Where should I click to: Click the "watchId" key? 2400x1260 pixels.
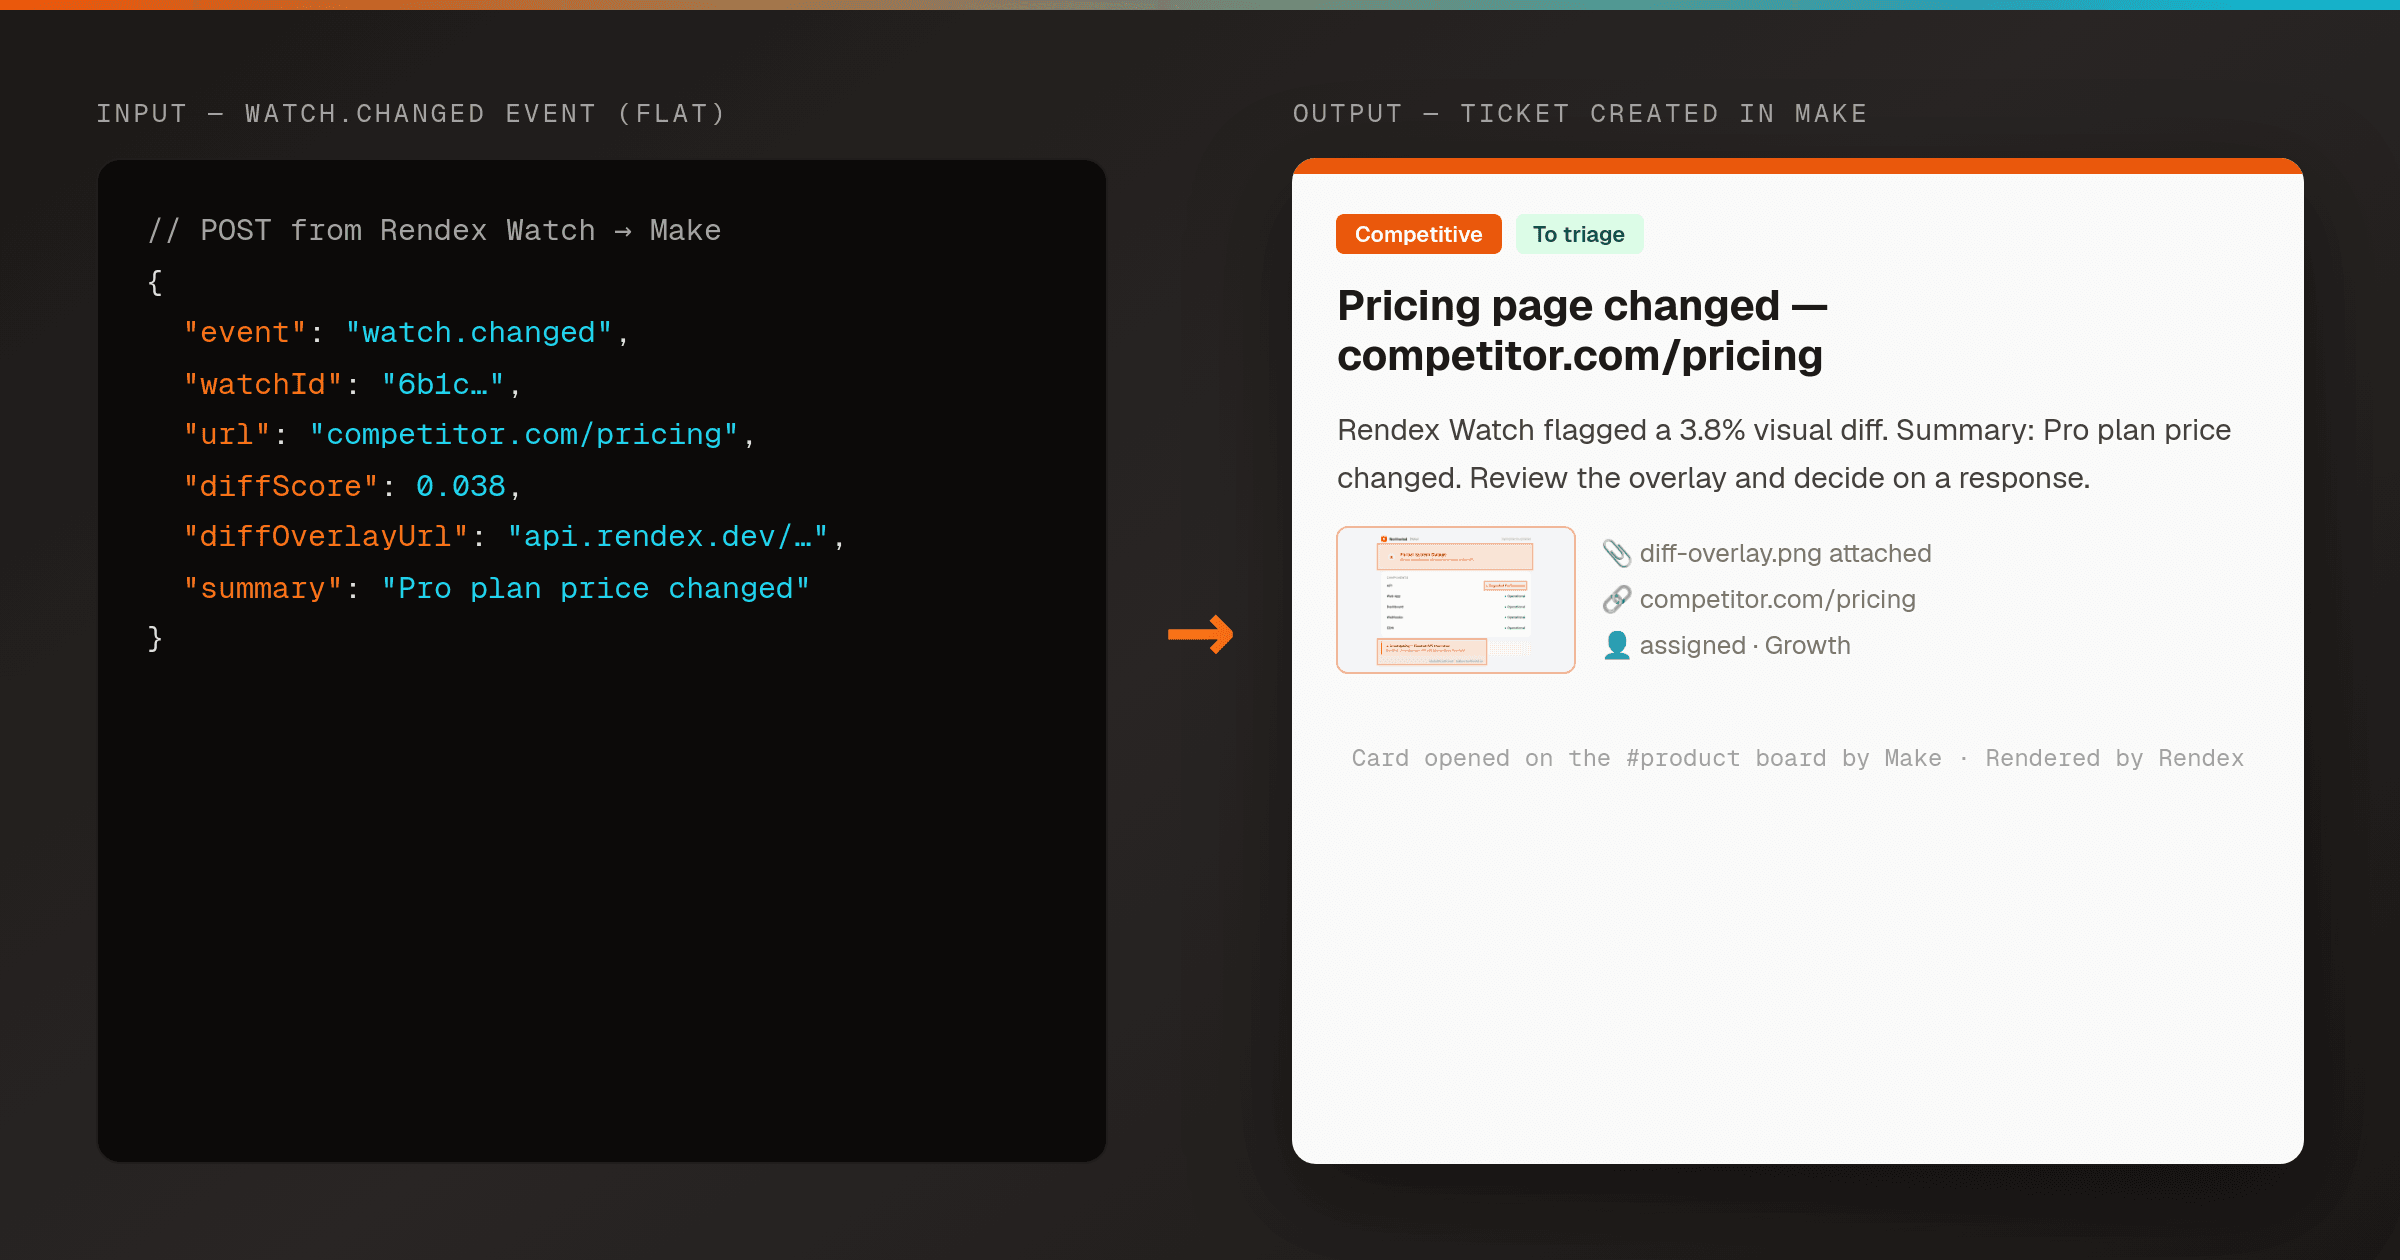[x=263, y=384]
